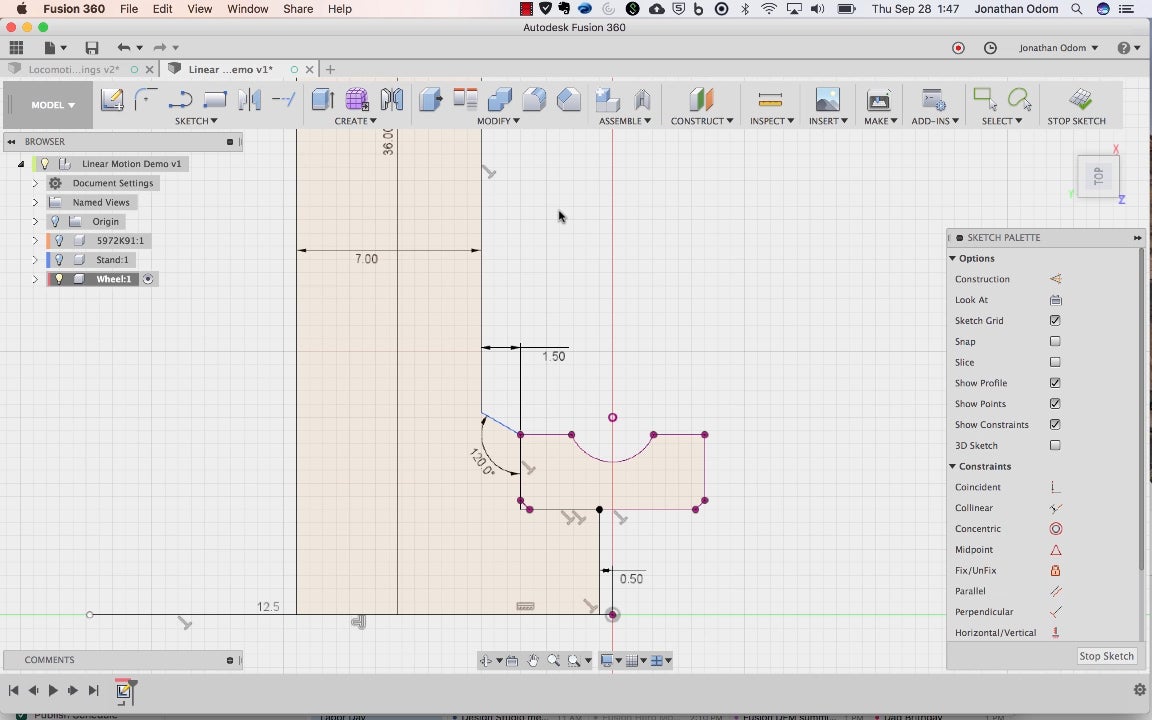The height and width of the screenshot is (720, 1152).
Task: Click the Construction option icon
Action: click(x=1055, y=279)
